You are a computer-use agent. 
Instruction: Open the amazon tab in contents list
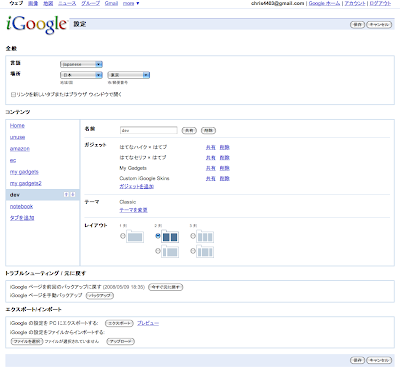[20, 149]
